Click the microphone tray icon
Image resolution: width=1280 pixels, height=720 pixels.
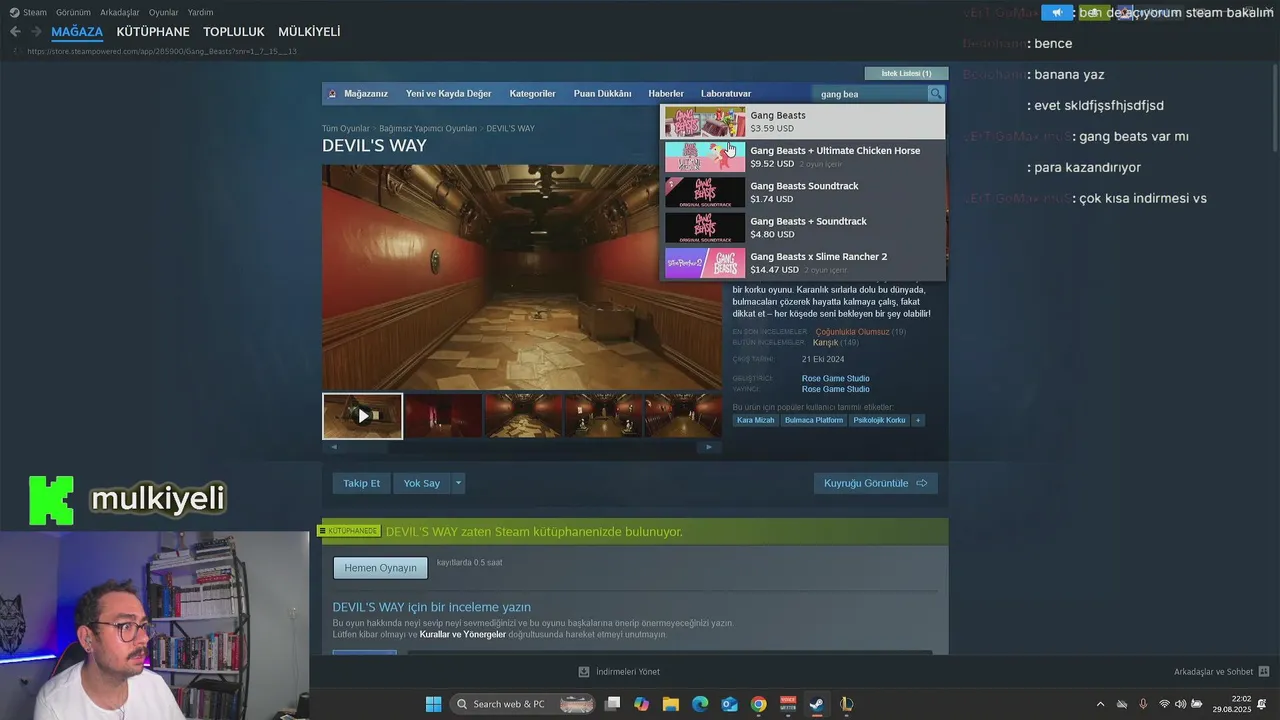tap(1143, 704)
